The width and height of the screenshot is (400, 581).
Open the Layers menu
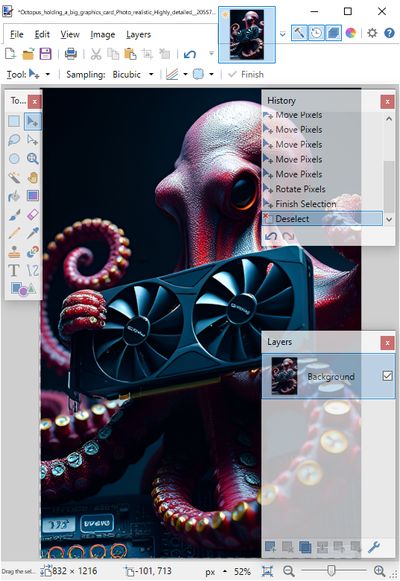(138, 34)
